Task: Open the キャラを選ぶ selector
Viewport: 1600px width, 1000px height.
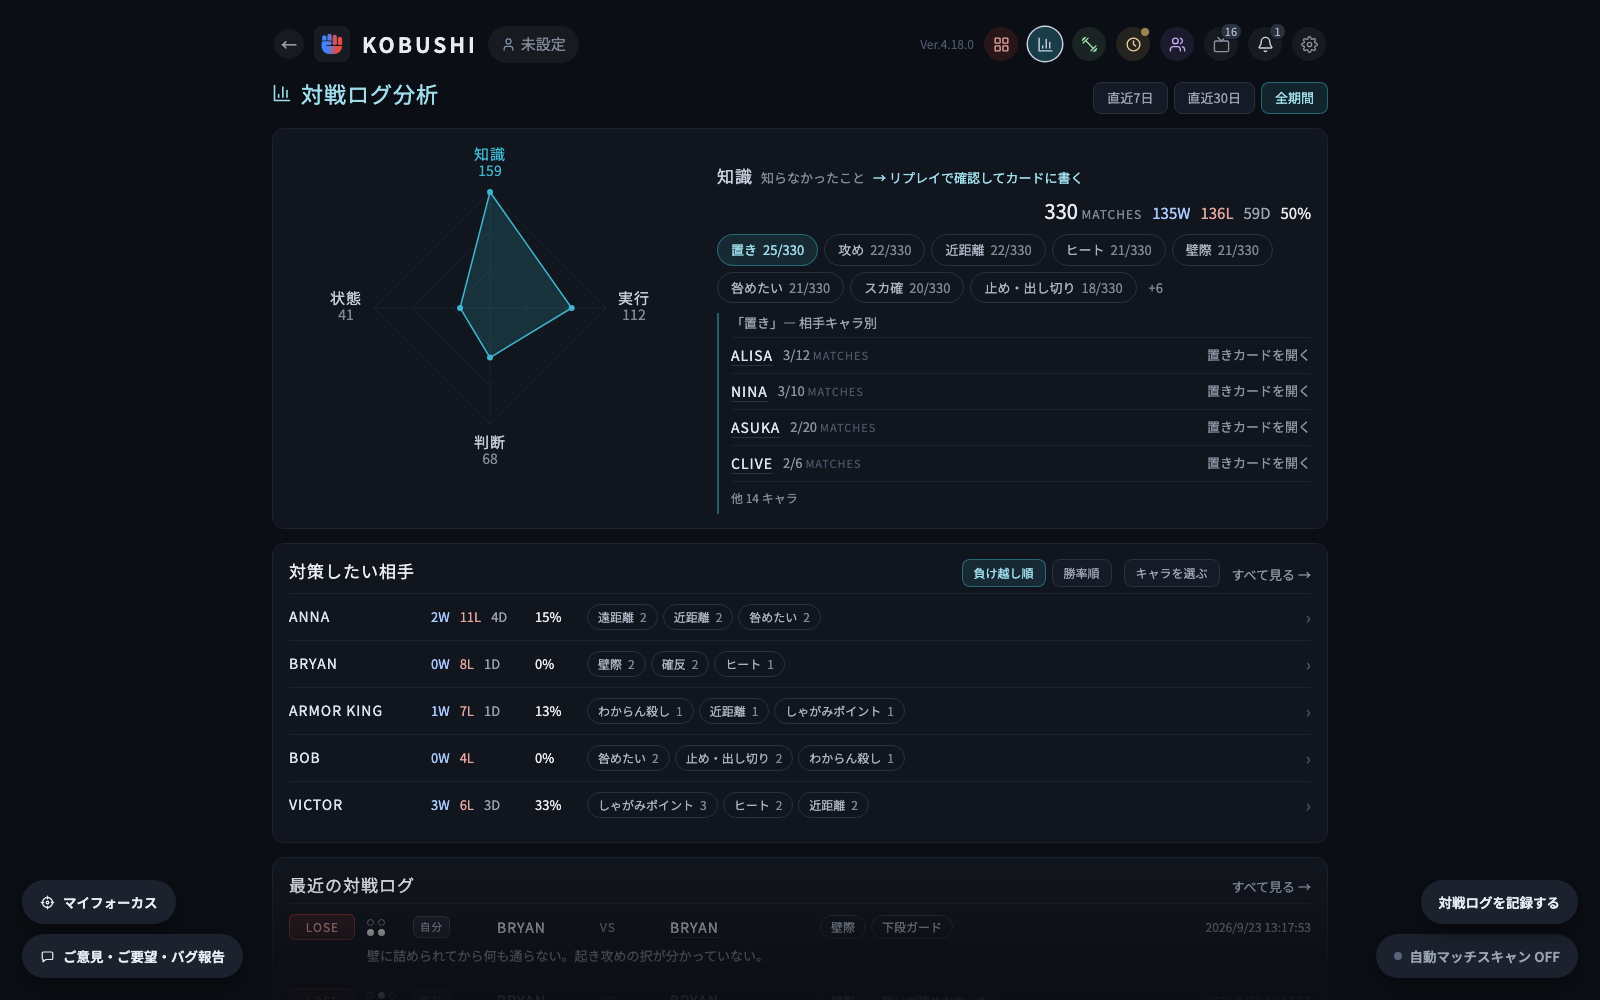Action: [1171, 573]
